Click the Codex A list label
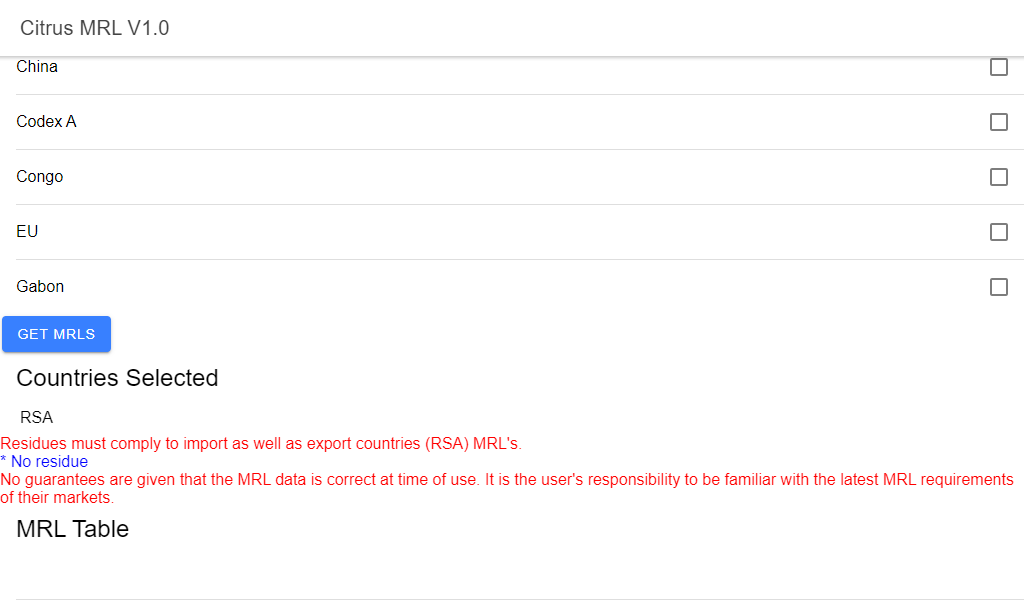The image size is (1024, 600). (x=46, y=122)
